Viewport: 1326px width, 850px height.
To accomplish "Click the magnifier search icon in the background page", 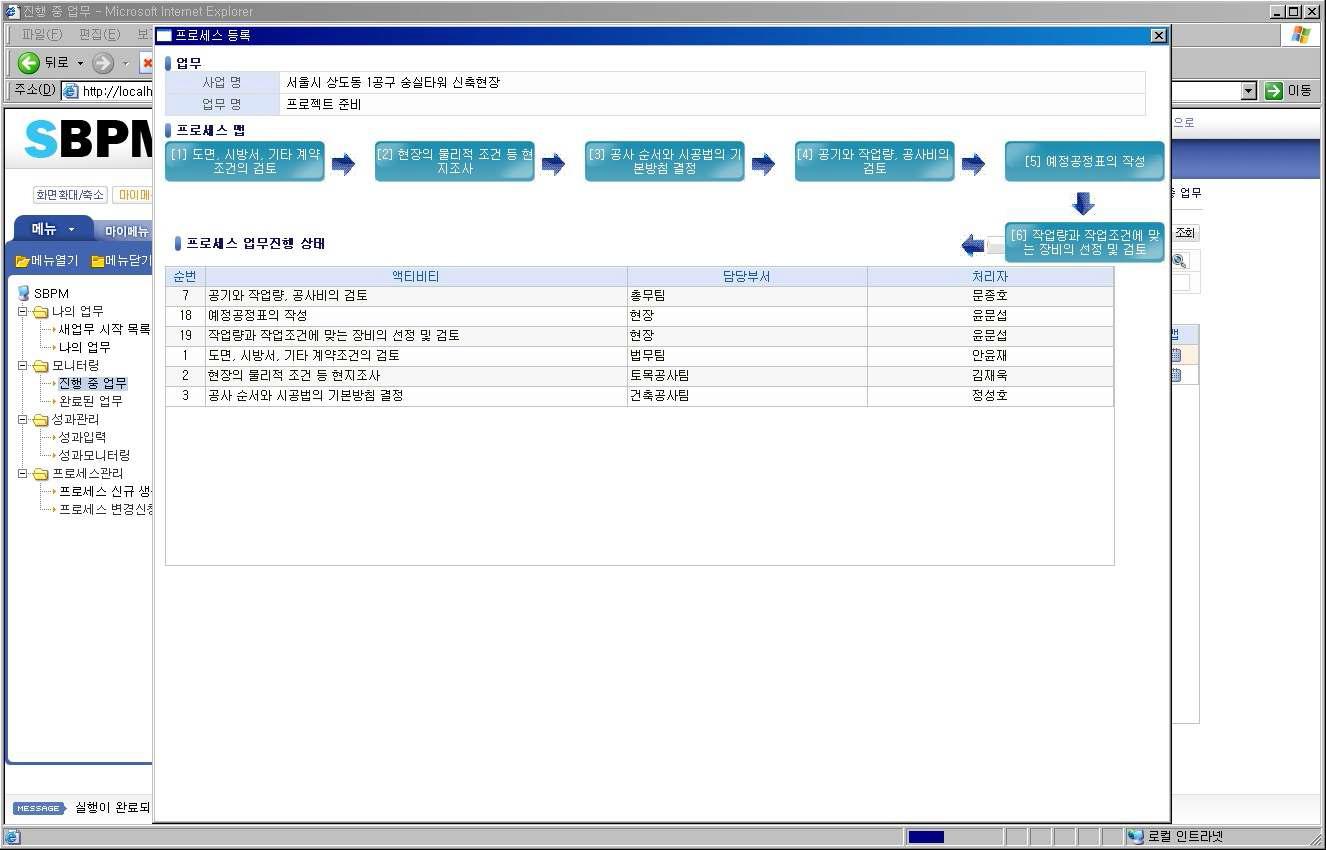I will (1179, 261).
